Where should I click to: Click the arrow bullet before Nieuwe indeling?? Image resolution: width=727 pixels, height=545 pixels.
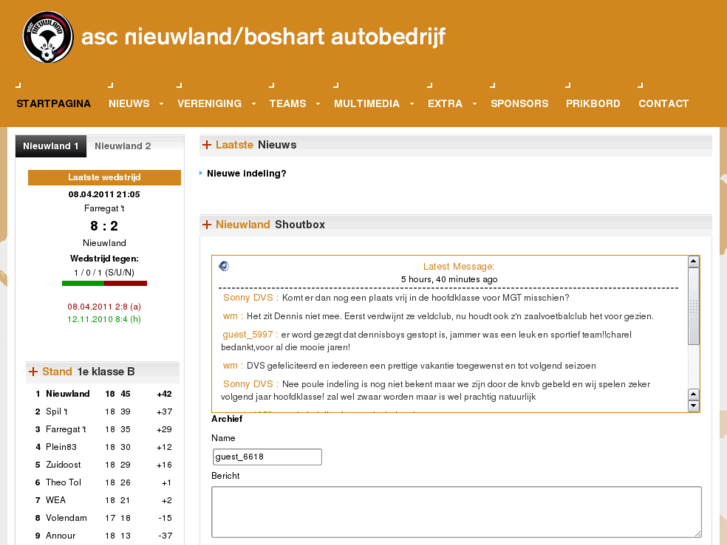point(201,173)
